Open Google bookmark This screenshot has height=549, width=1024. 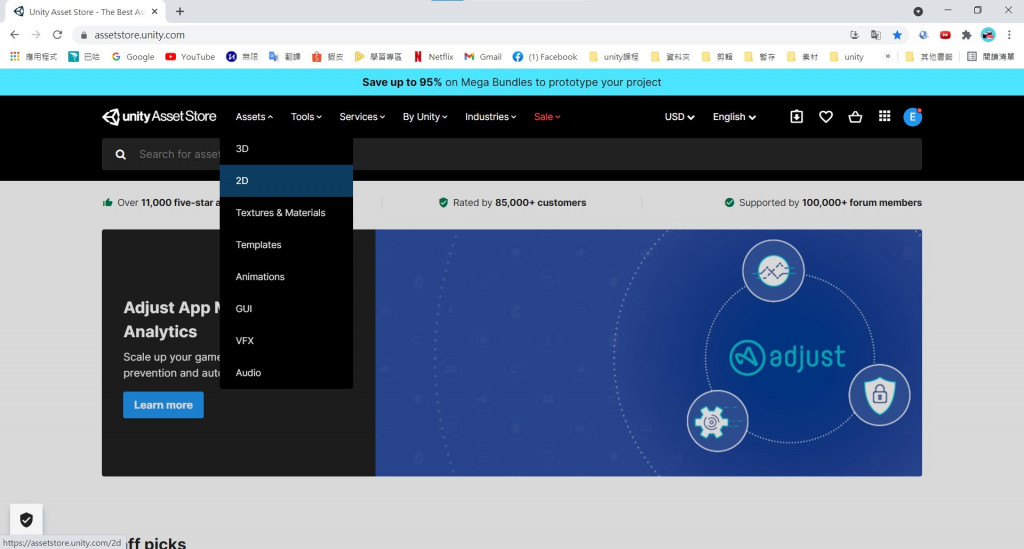click(x=133, y=57)
